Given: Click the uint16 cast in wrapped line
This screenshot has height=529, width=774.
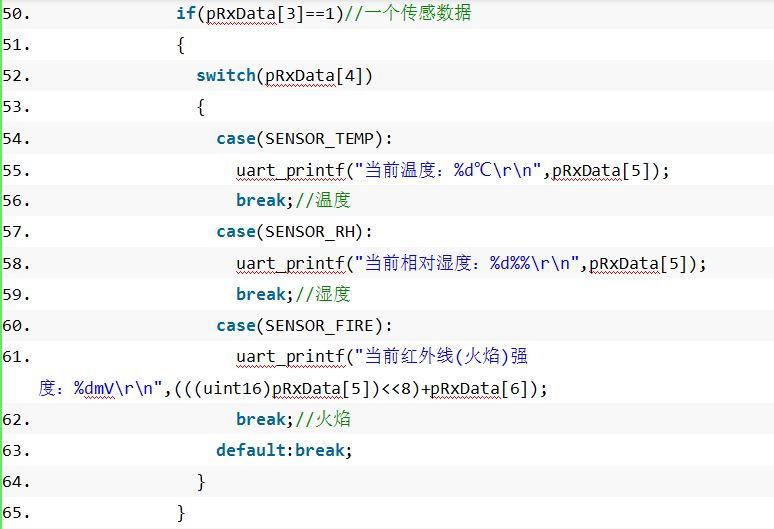Looking at the screenshot, I should coord(232,388).
